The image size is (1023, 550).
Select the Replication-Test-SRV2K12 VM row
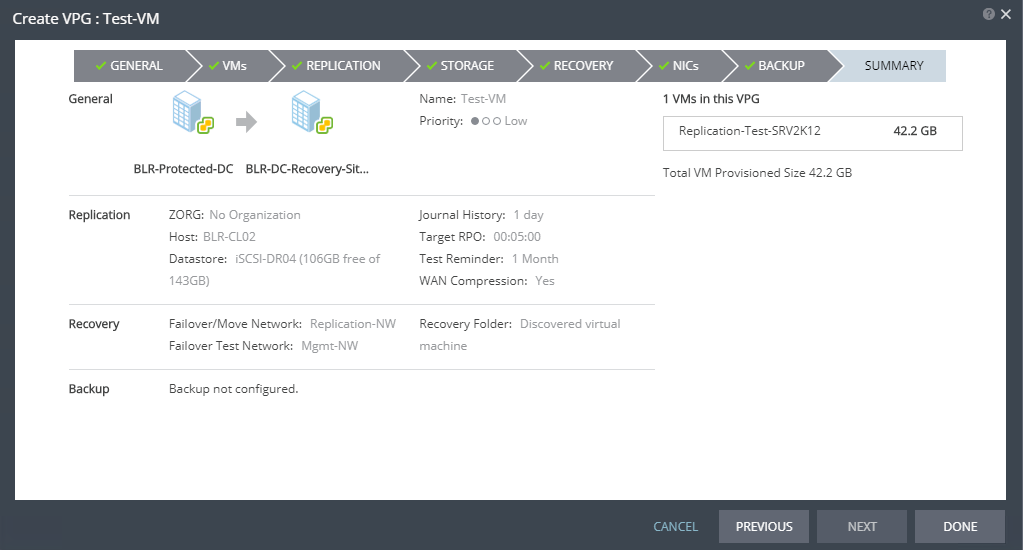click(x=811, y=131)
